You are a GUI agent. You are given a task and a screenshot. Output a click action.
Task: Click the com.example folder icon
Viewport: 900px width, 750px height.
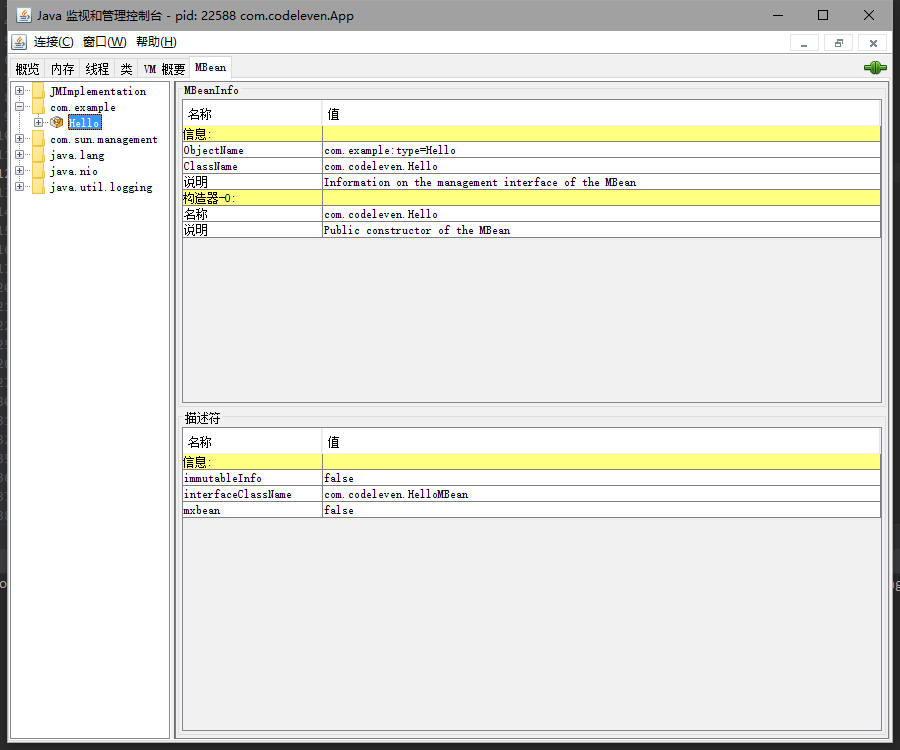38,107
